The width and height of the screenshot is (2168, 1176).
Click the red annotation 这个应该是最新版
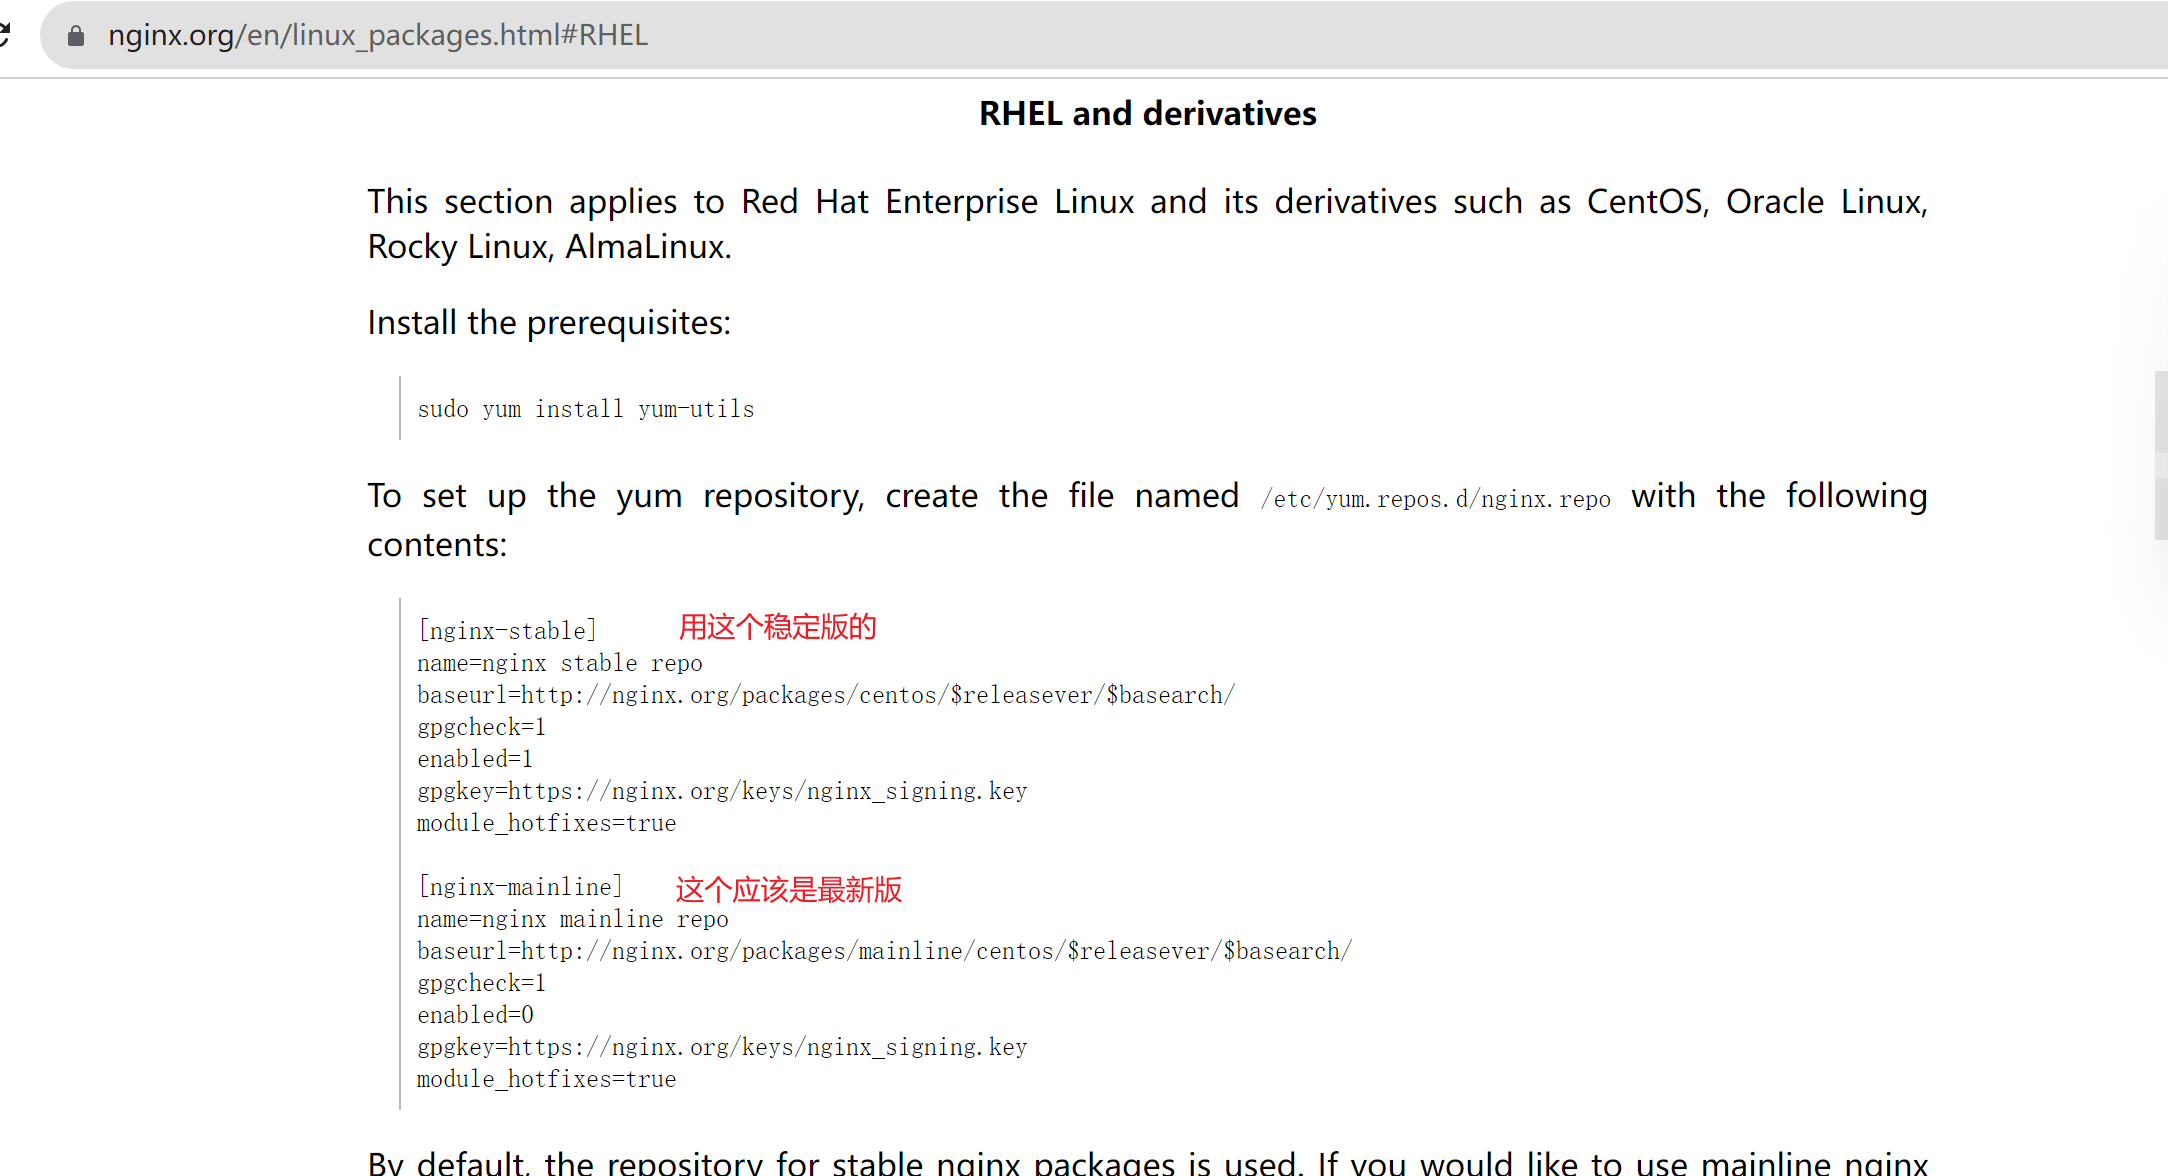pos(789,890)
